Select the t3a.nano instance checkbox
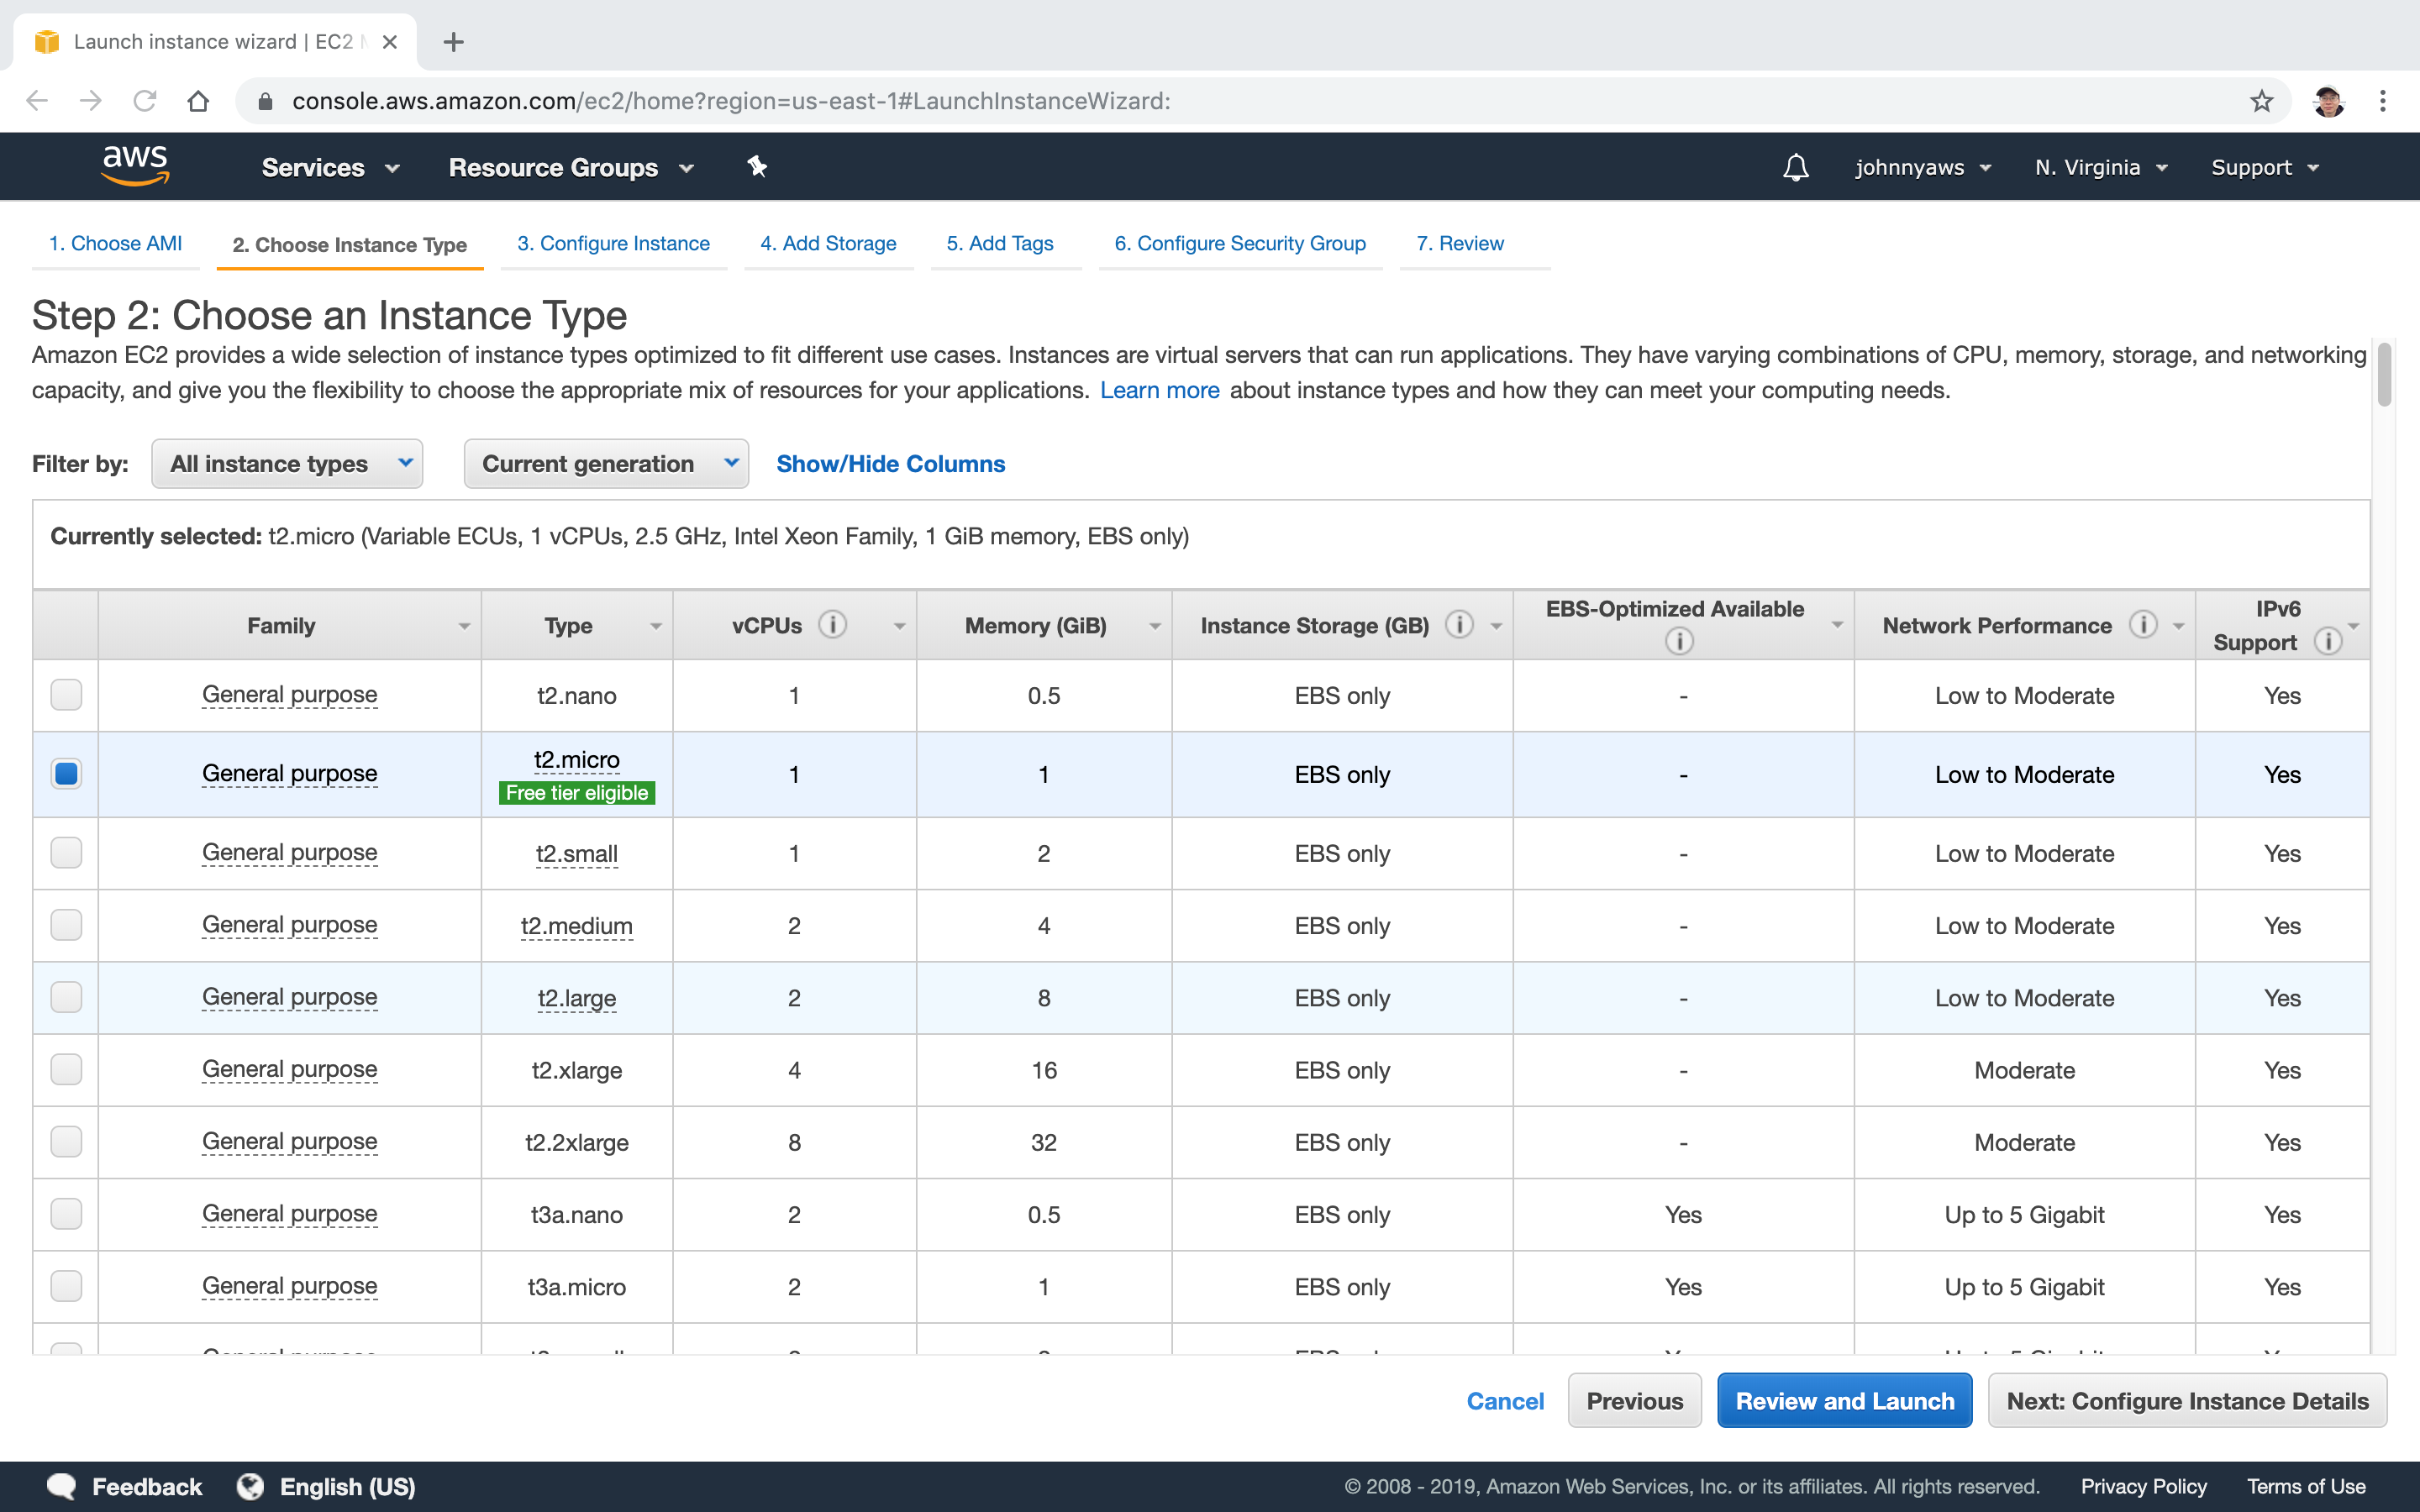This screenshot has height=1512, width=2420. [x=66, y=1213]
